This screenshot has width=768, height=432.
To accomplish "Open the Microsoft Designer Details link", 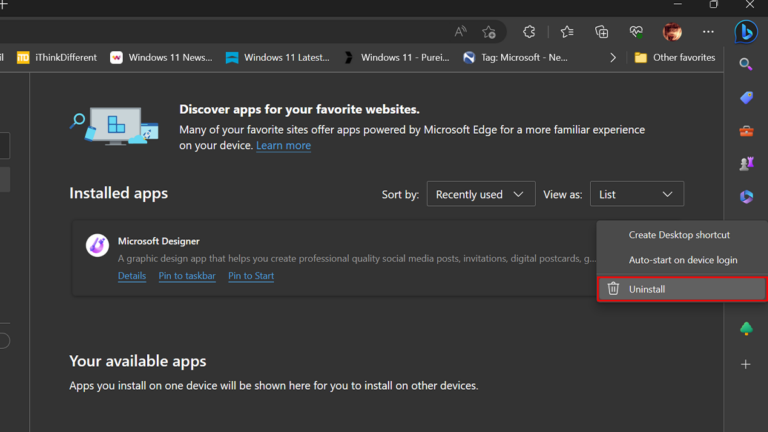I will coord(132,276).
